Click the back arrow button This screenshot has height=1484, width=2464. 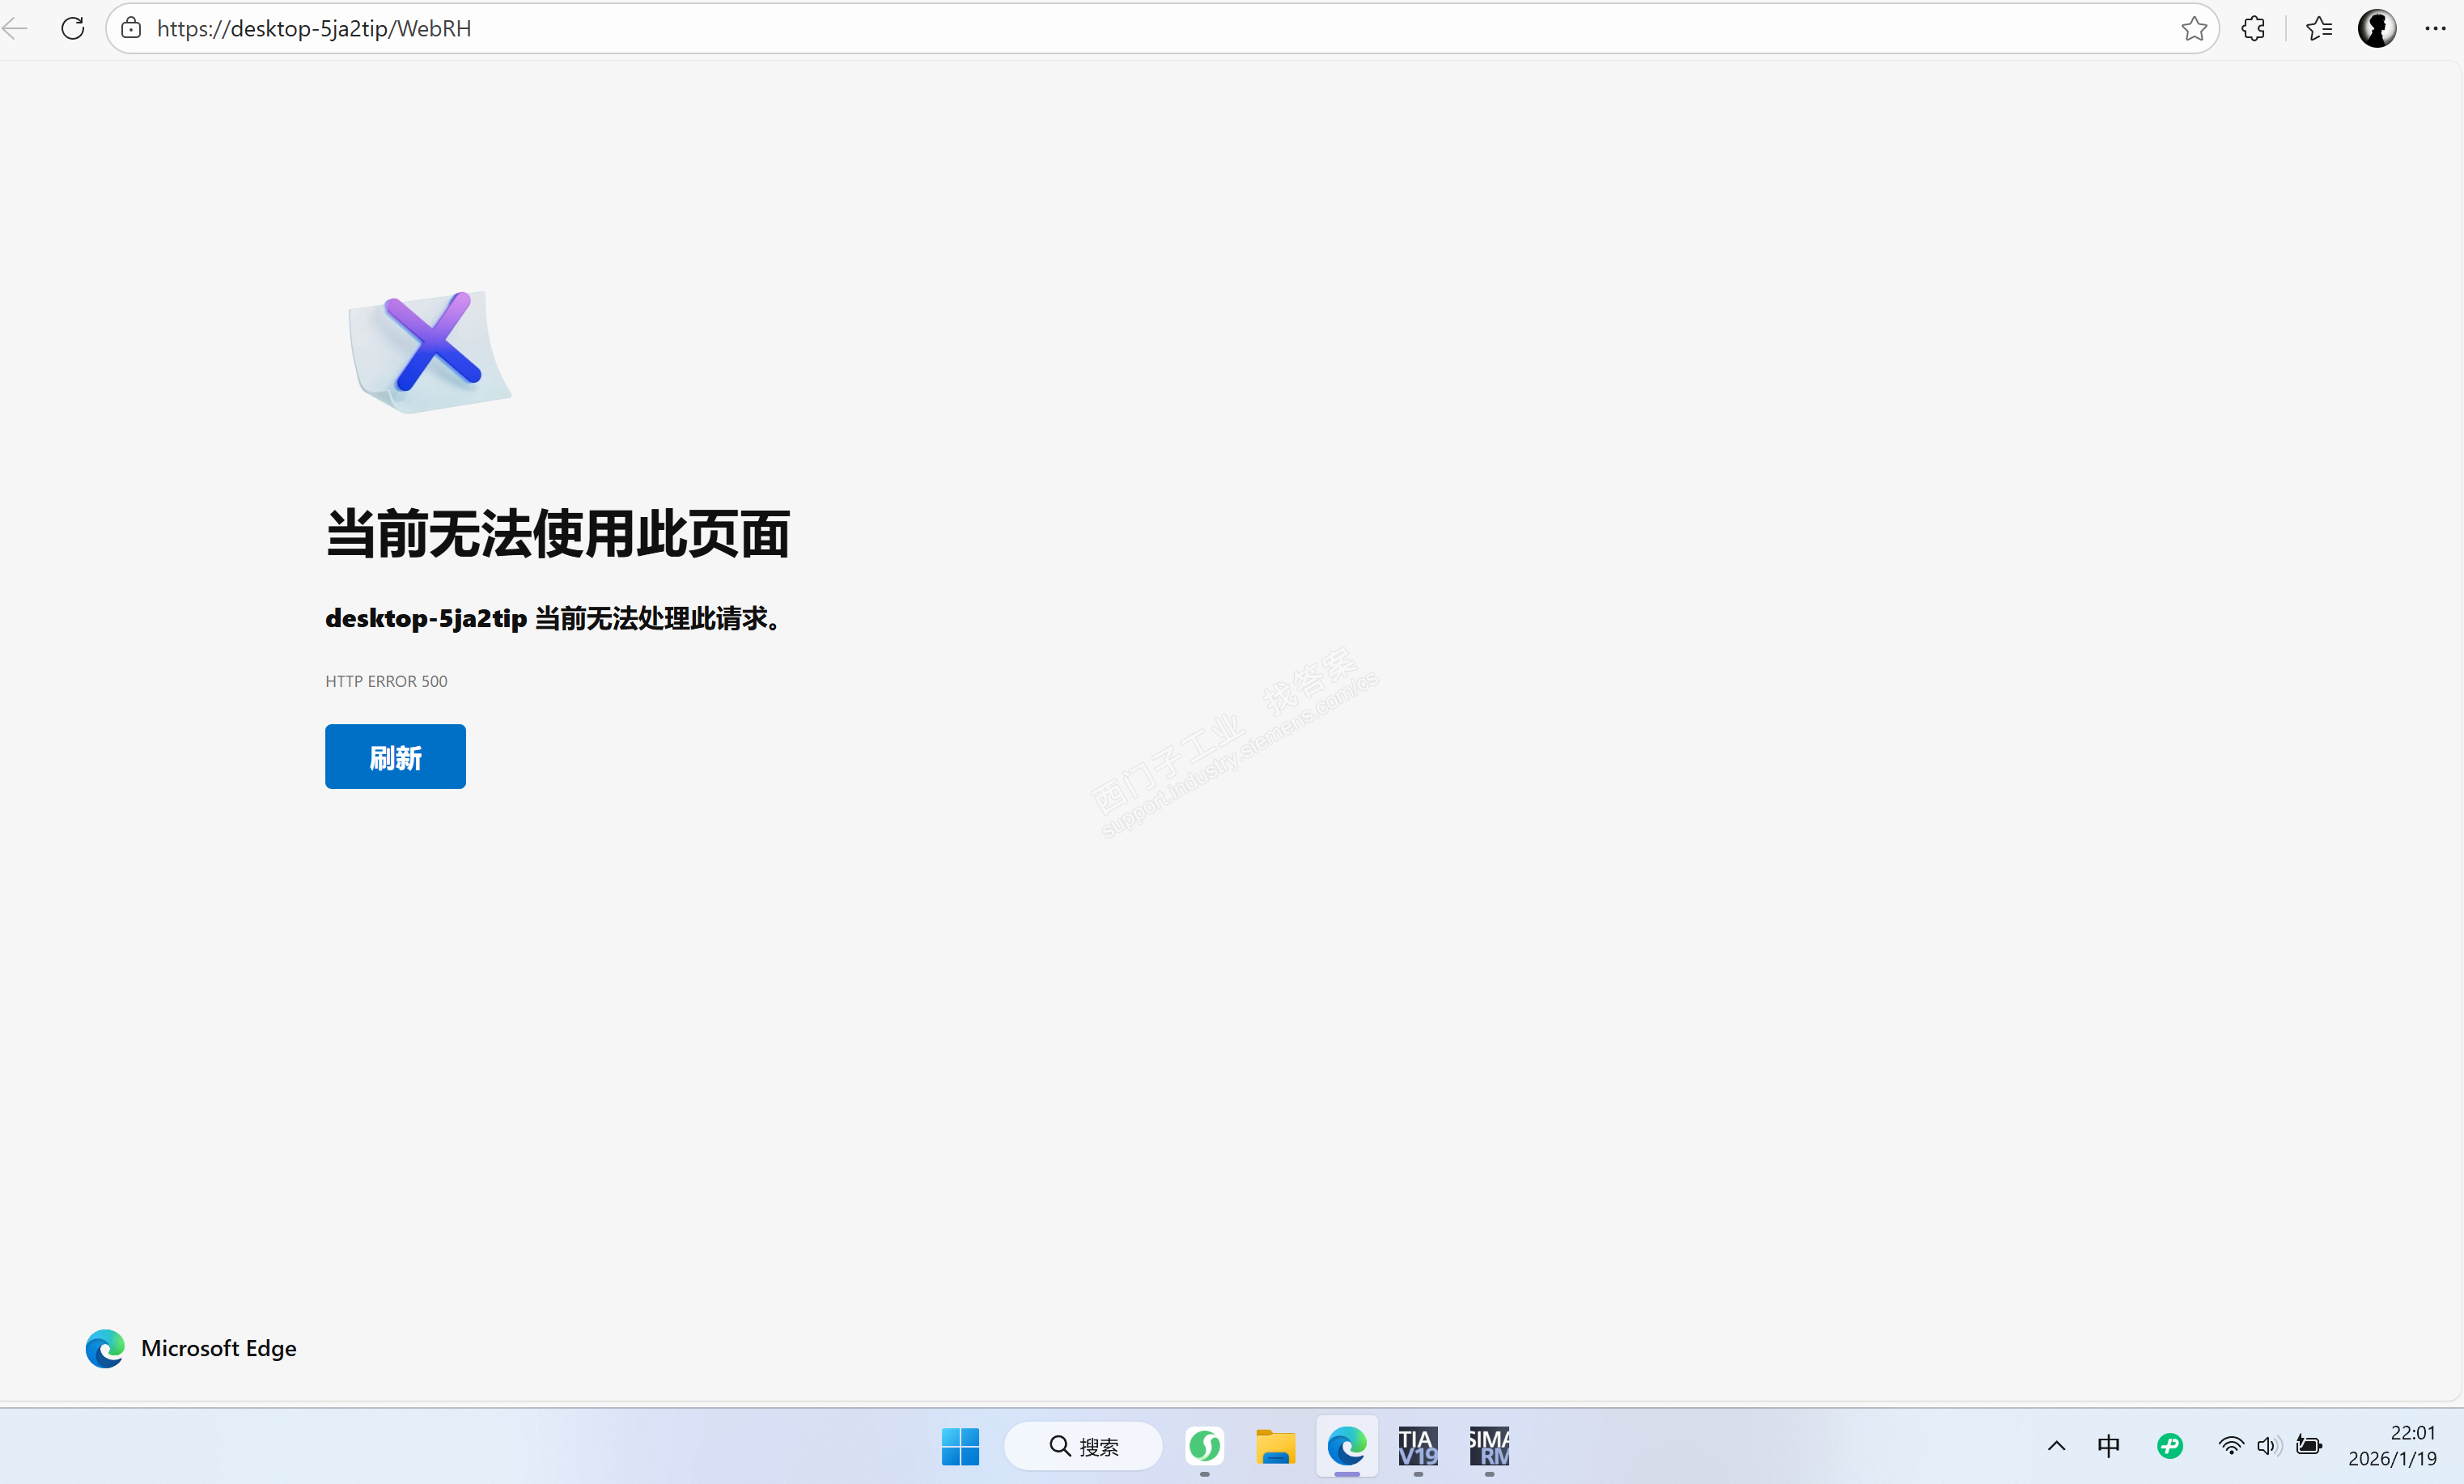[15, 28]
